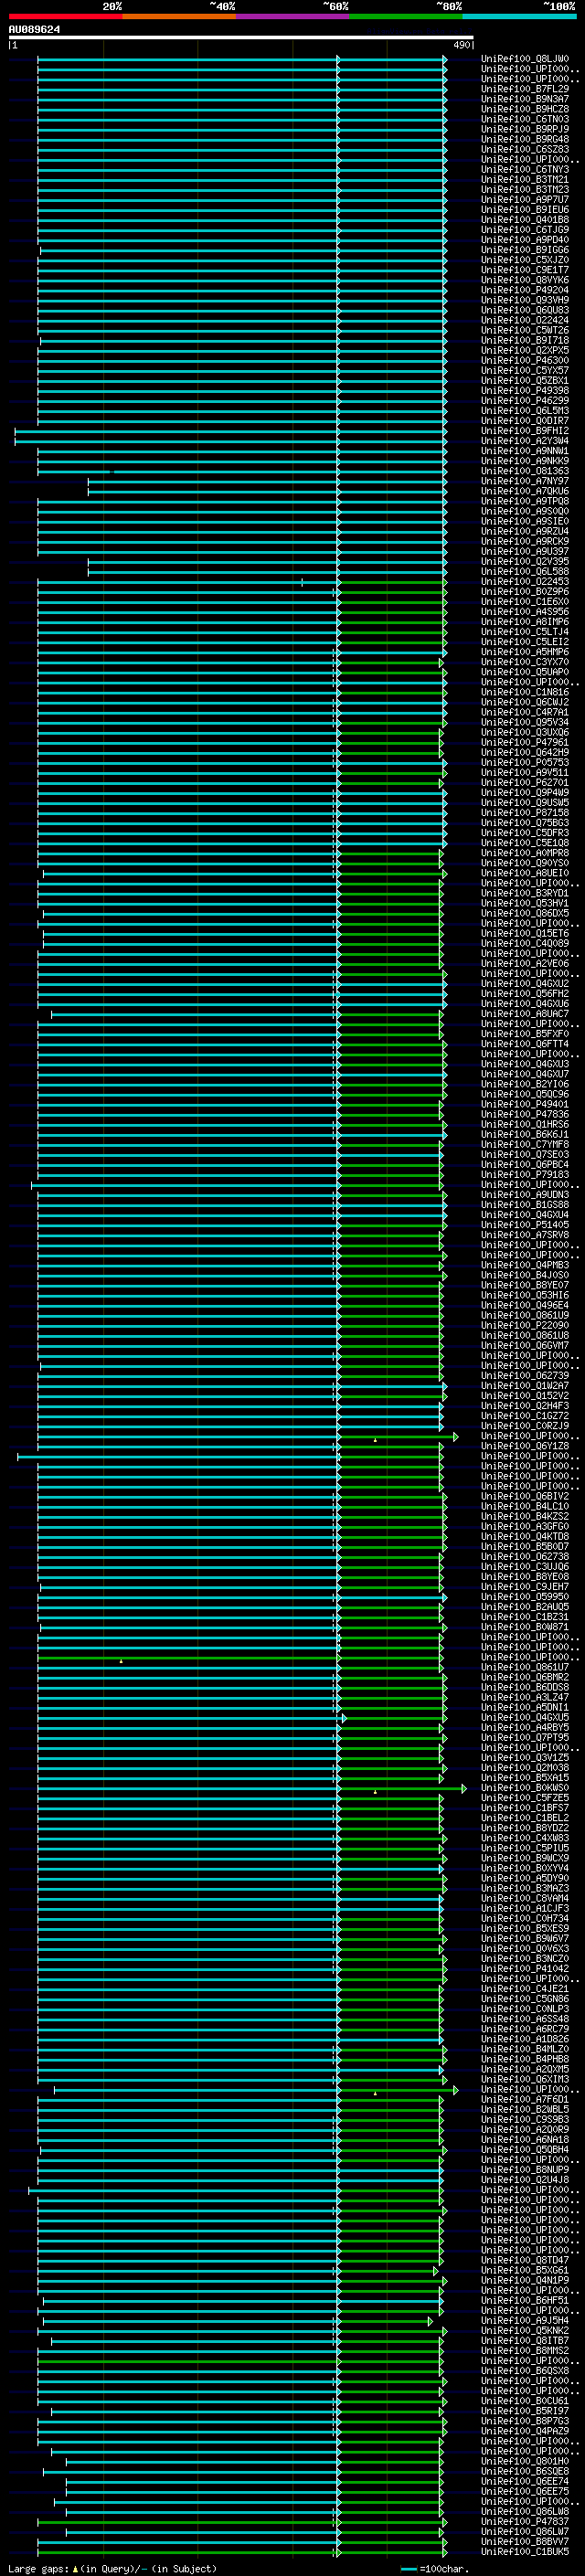
Task: Click the yellow gap marker in UniRef100_B0KWS0 row
Action: click(x=375, y=1792)
